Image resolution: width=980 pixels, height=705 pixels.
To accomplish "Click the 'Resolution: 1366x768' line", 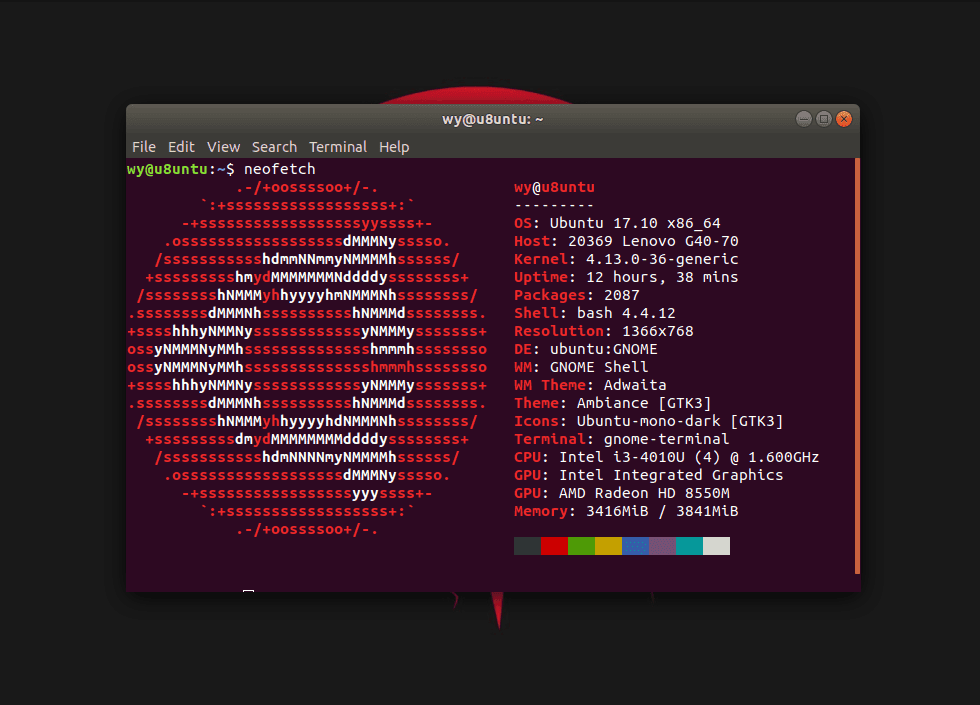I will [x=604, y=331].
